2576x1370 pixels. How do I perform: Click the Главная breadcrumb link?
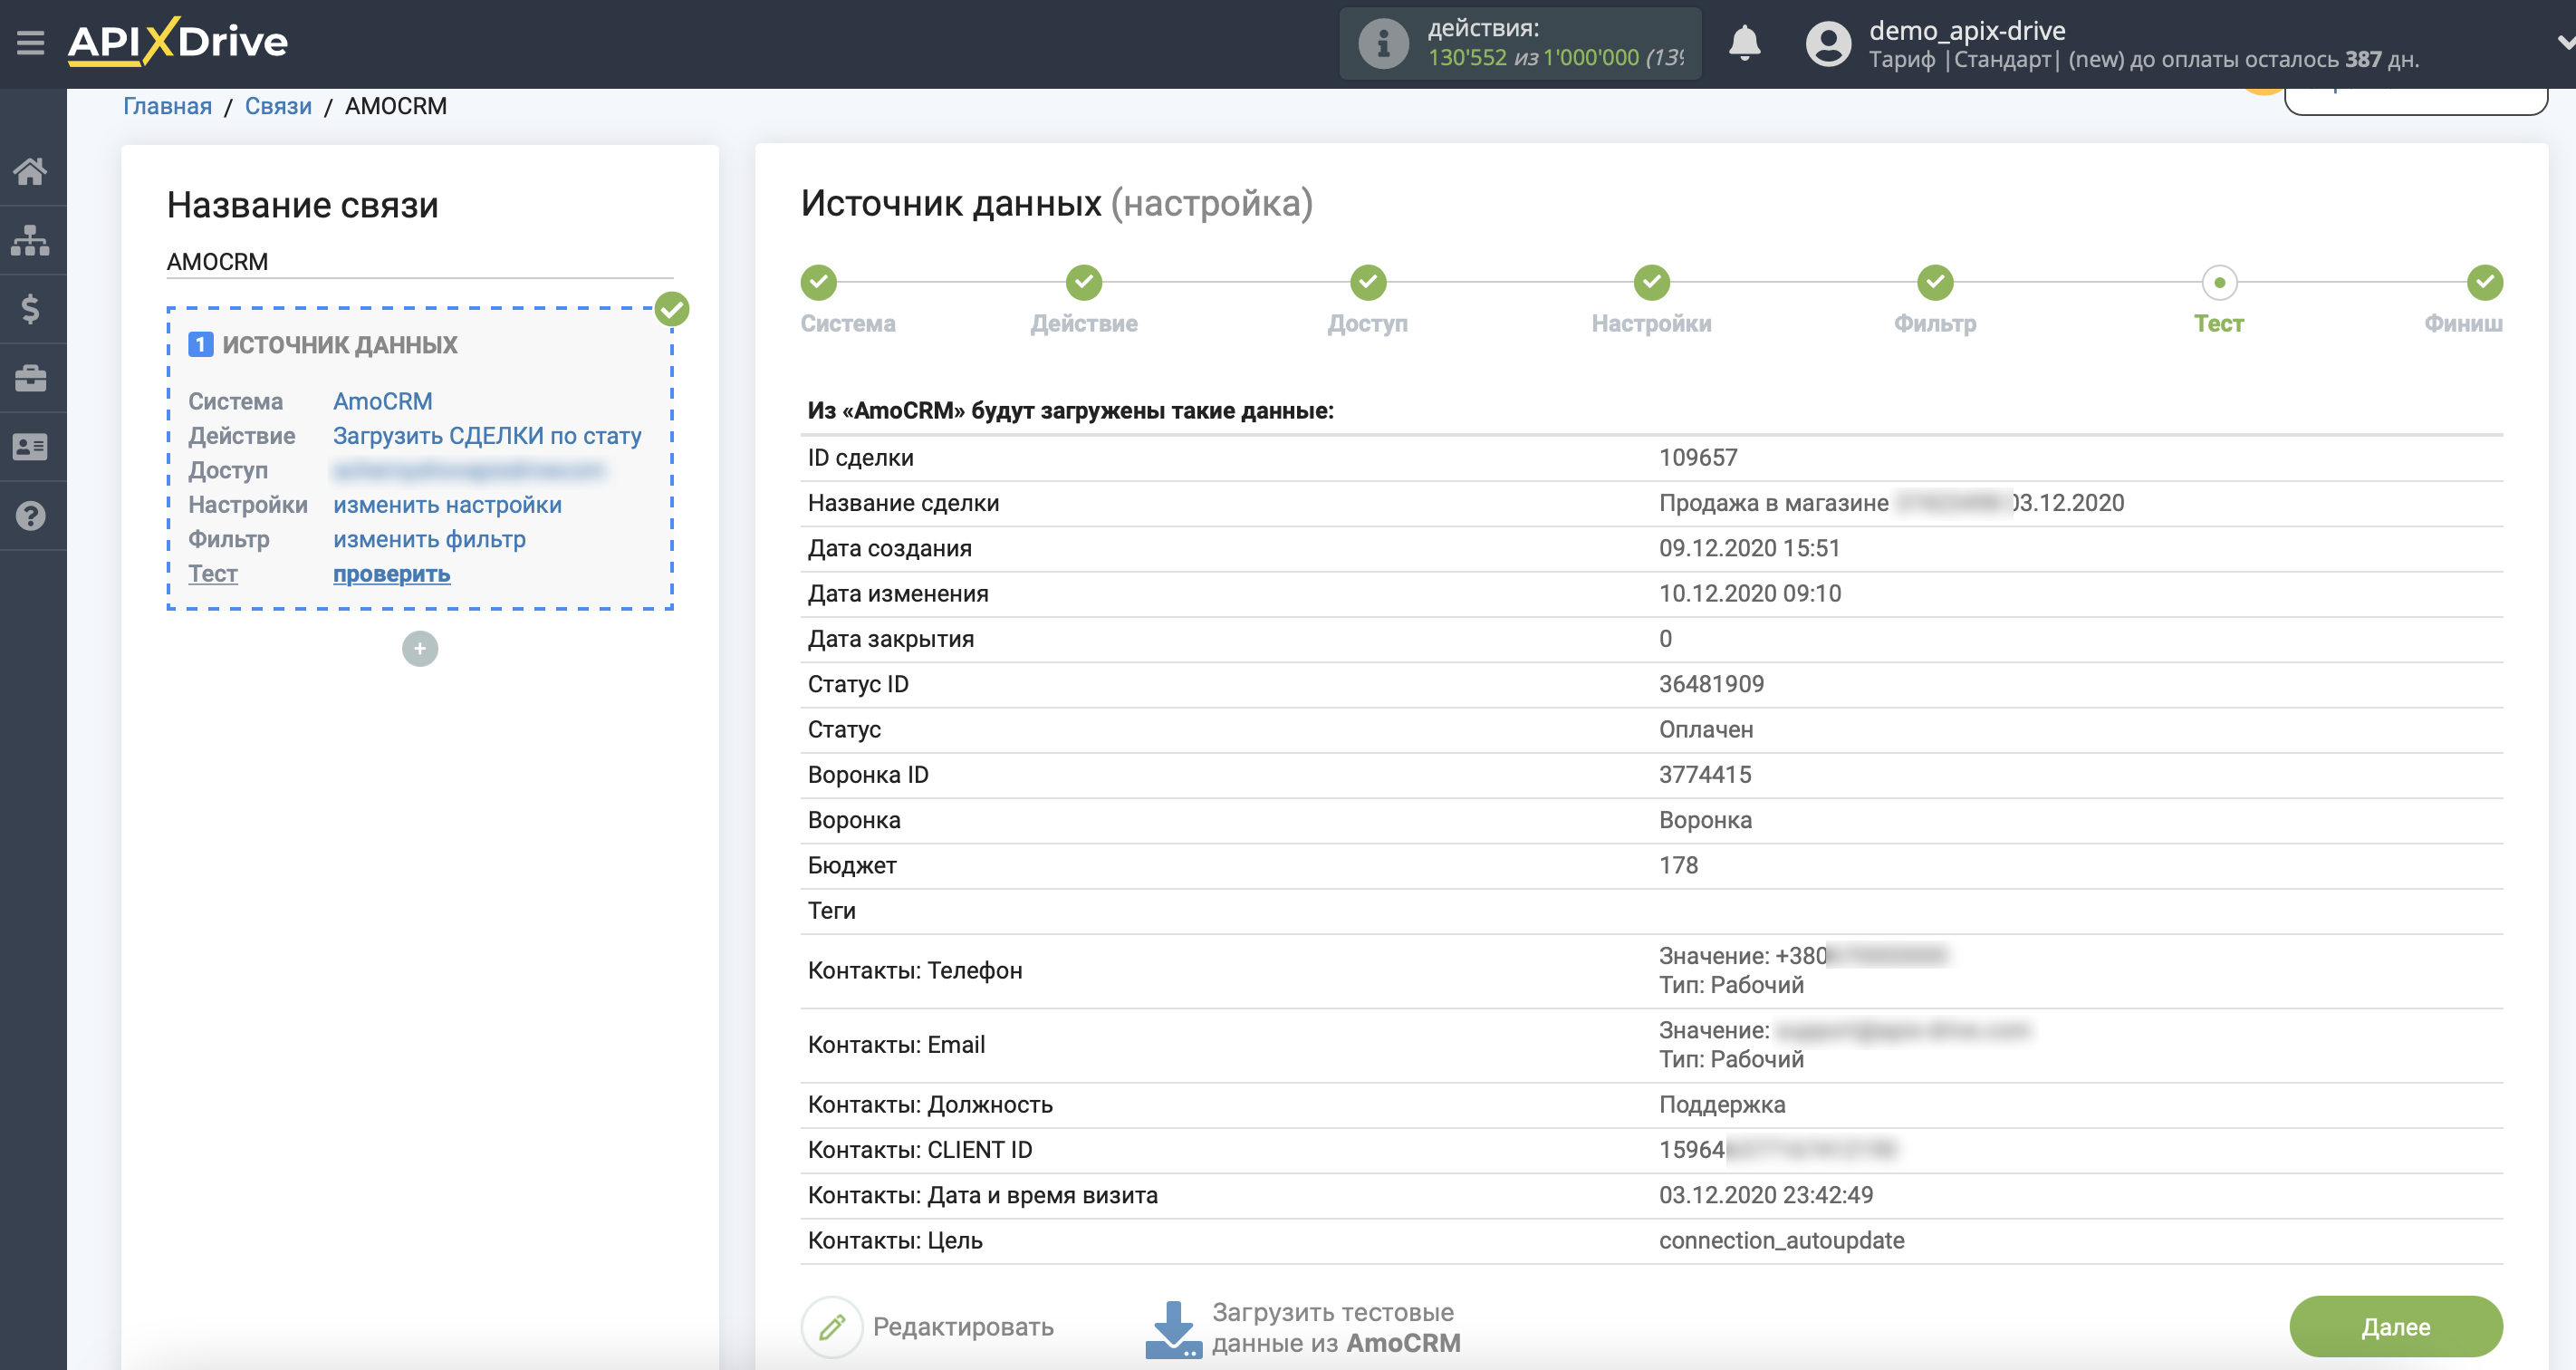coord(167,106)
